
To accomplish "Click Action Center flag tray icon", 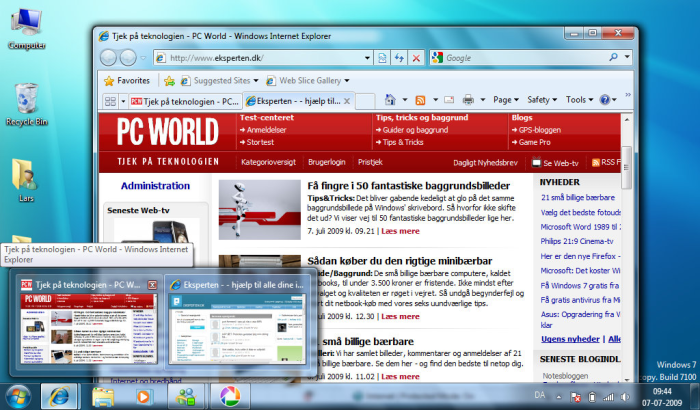I will point(575,397).
